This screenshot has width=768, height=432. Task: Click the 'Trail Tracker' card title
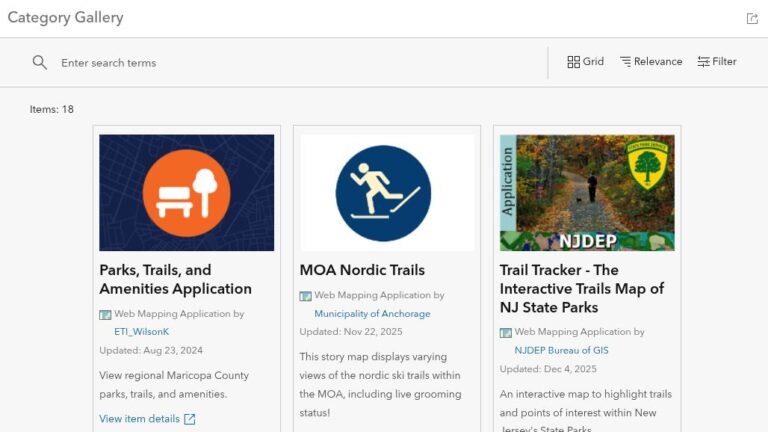coord(582,288)
